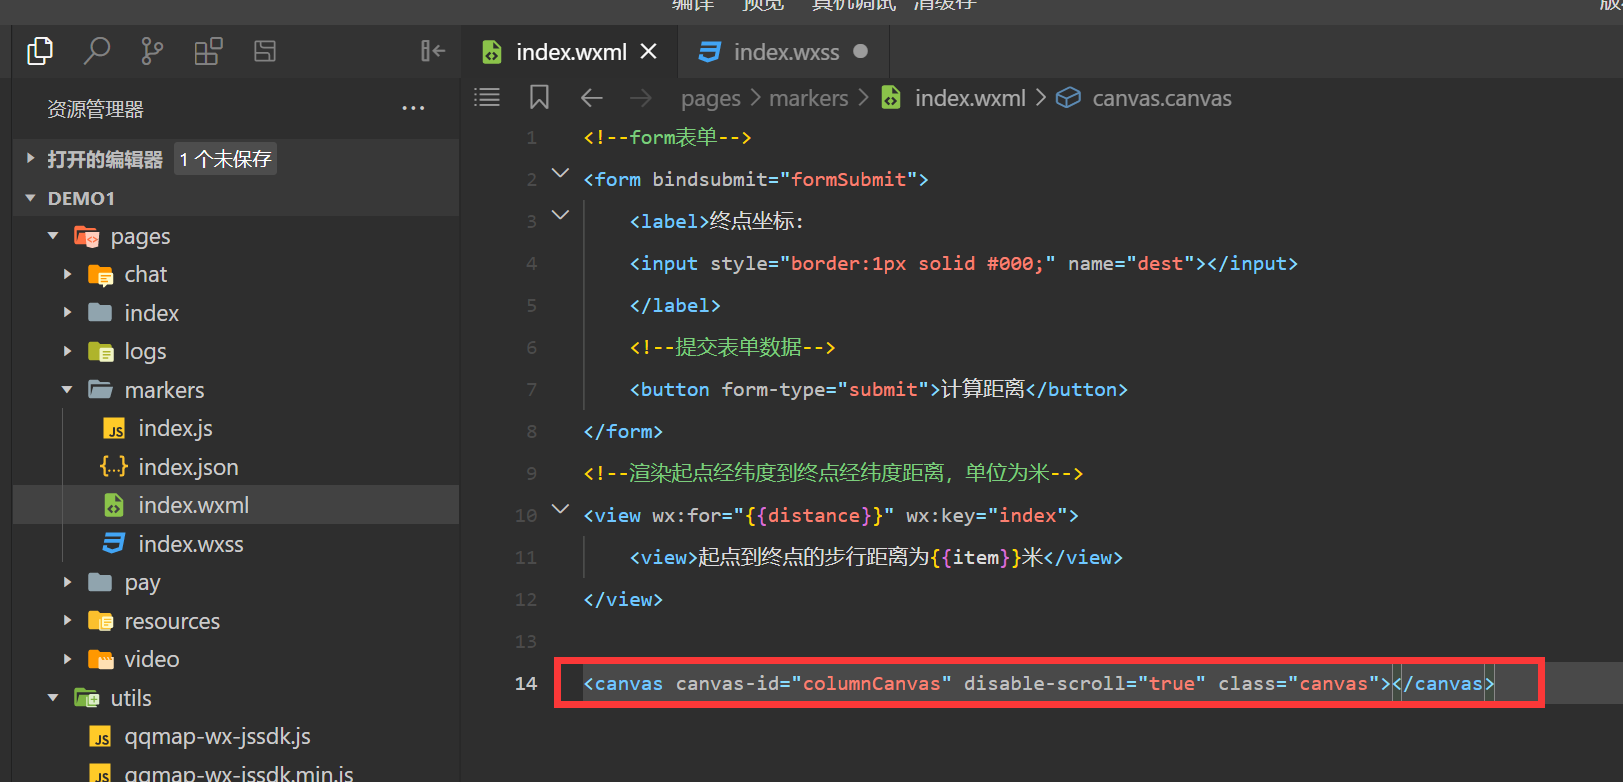Expand the resources folder

67,620
